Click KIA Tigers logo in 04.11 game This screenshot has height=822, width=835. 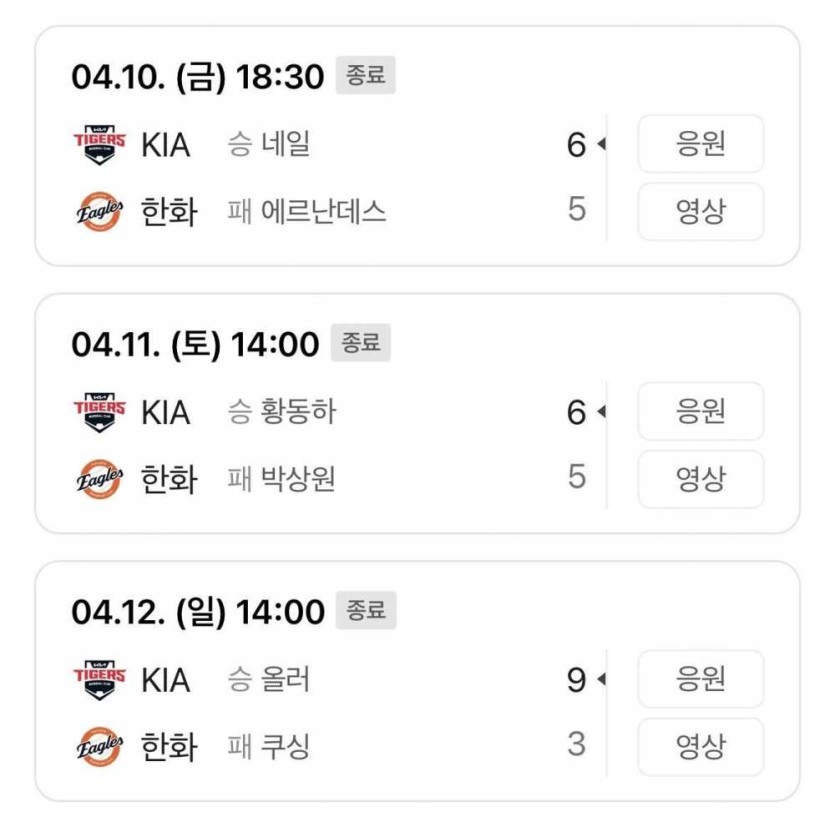[100, 411]
